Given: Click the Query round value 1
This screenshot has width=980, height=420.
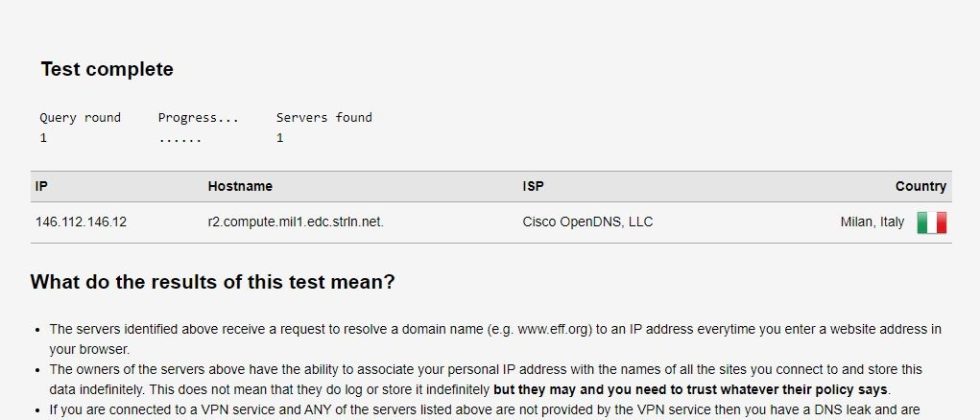Looking at the screenshot, I should point(44,138).
